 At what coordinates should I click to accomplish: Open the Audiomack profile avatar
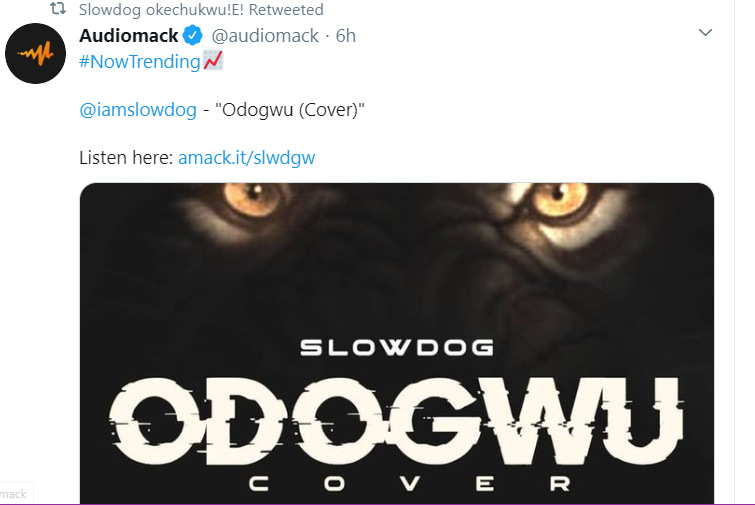(x=35, y=53)
